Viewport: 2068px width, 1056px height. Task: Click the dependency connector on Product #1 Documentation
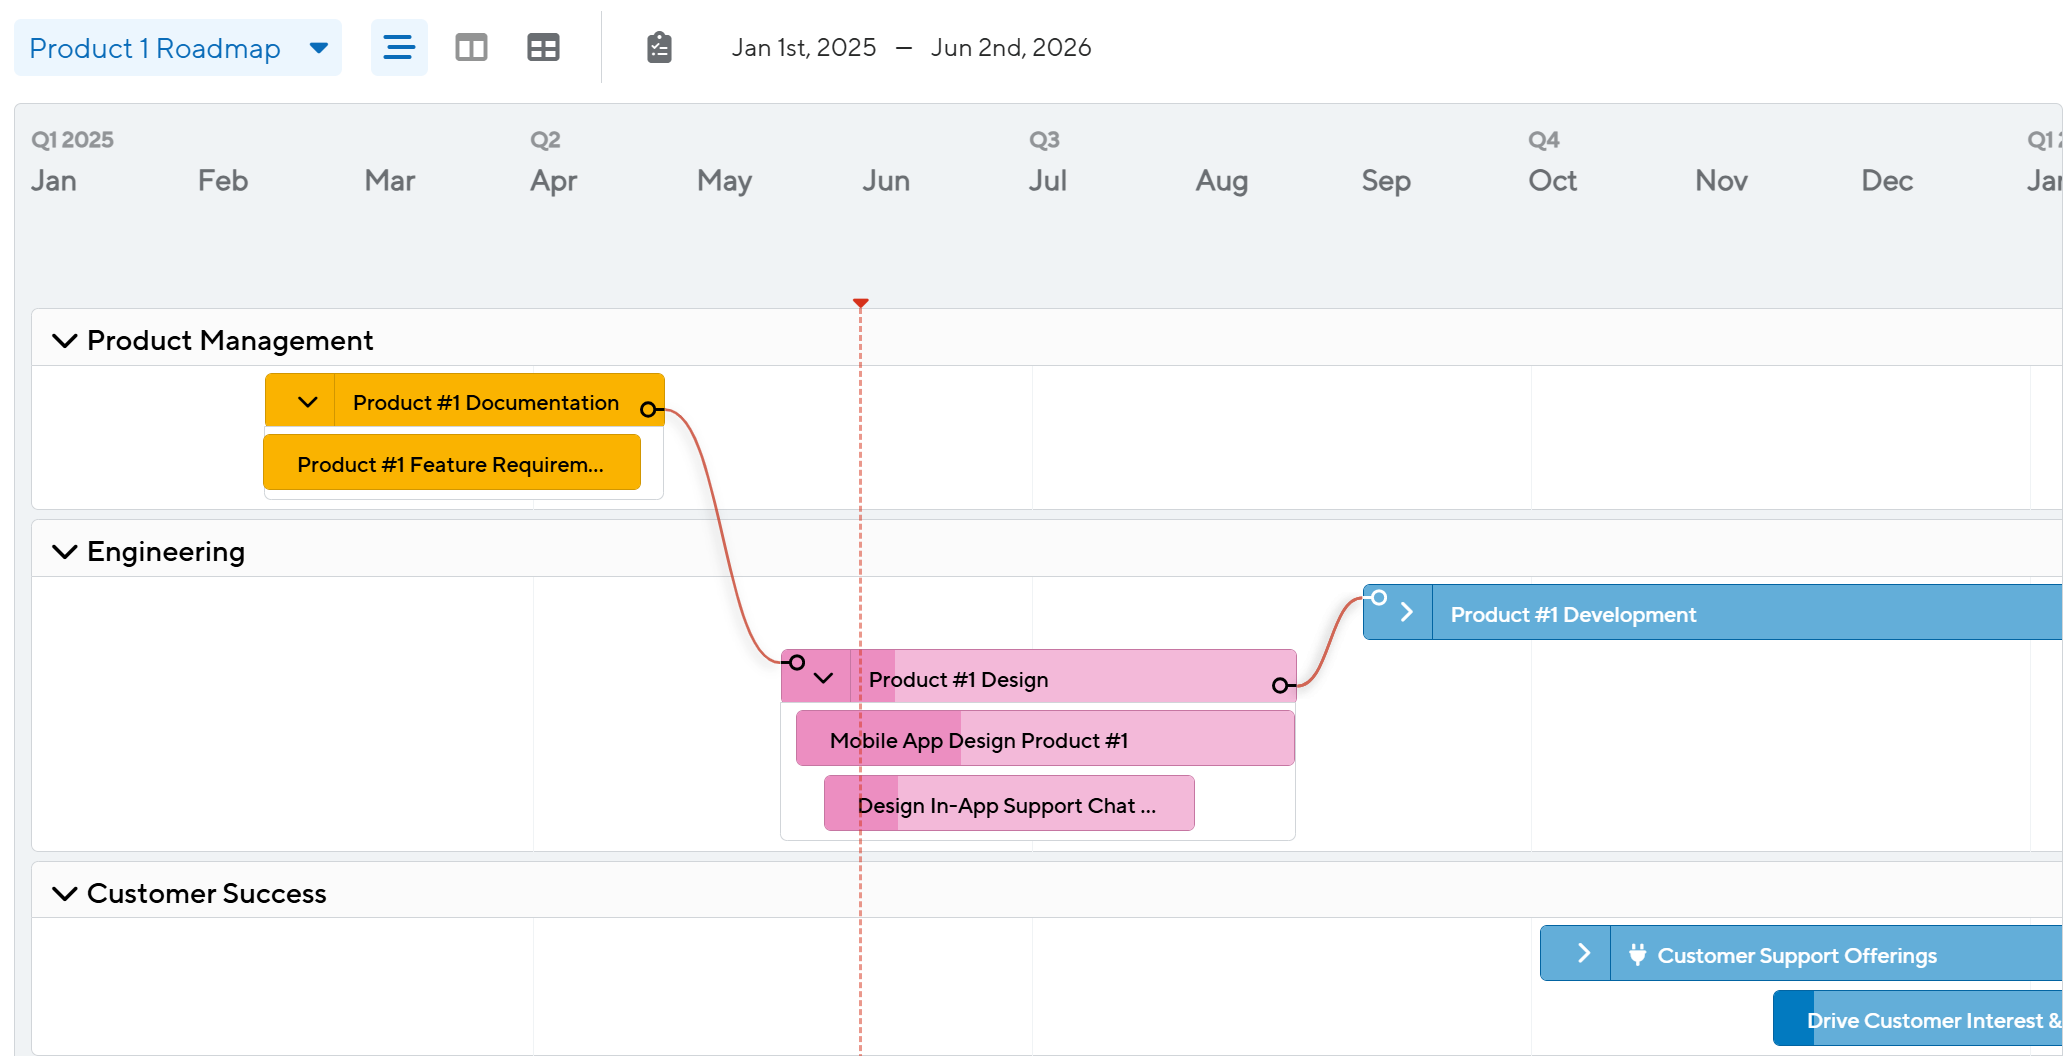(648, 409)
